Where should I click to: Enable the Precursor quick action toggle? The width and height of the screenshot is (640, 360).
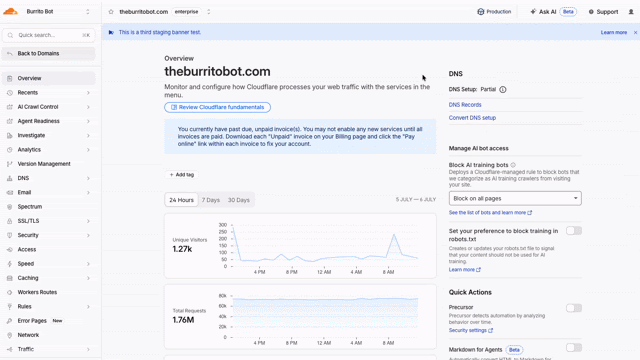[573, 308]
